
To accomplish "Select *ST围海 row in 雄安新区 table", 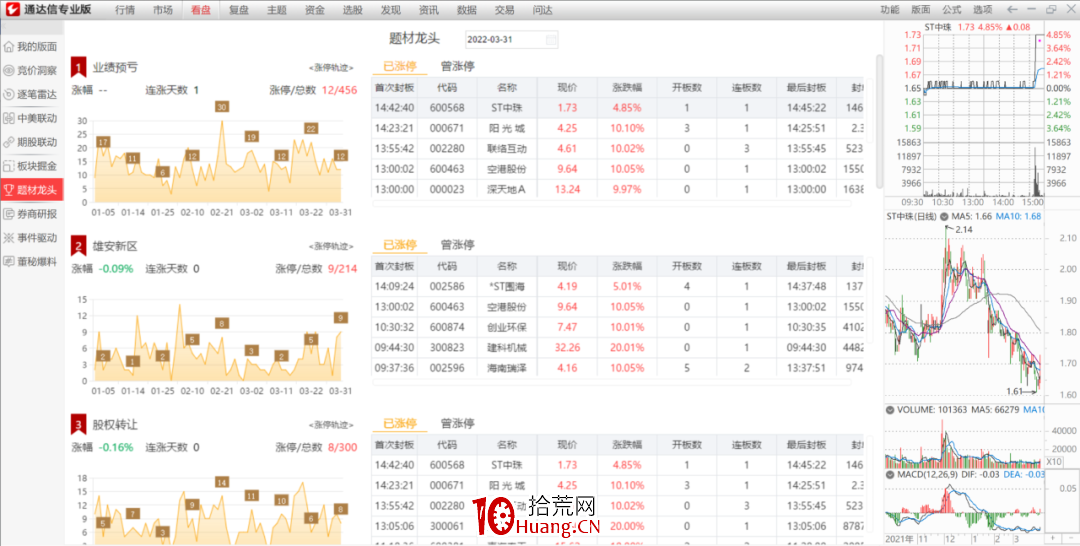I will coord(617,286).
